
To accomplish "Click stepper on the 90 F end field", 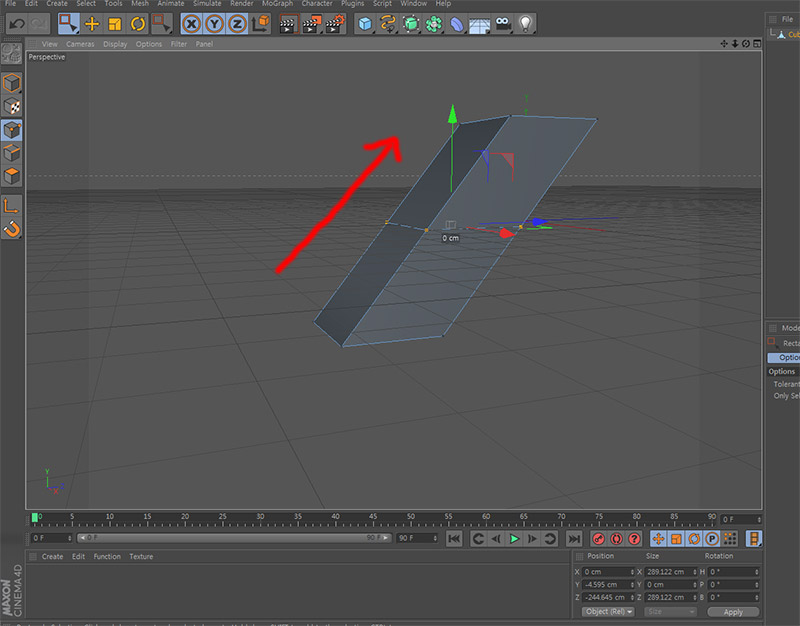I will [x=435, y=538].
